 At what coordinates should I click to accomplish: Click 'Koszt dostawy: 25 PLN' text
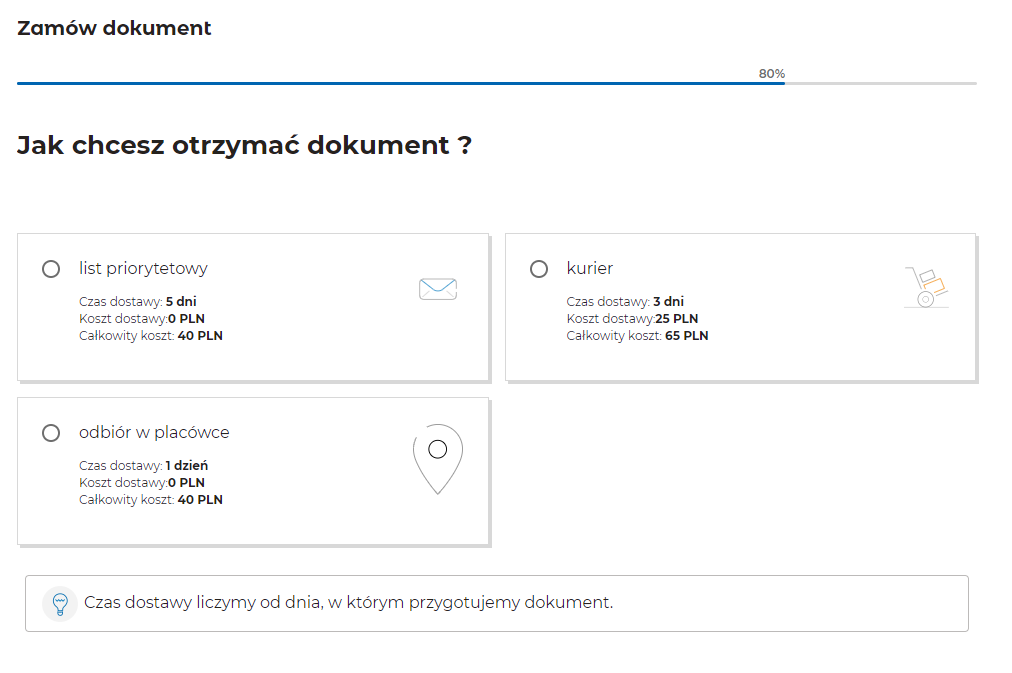pos(632,319)
